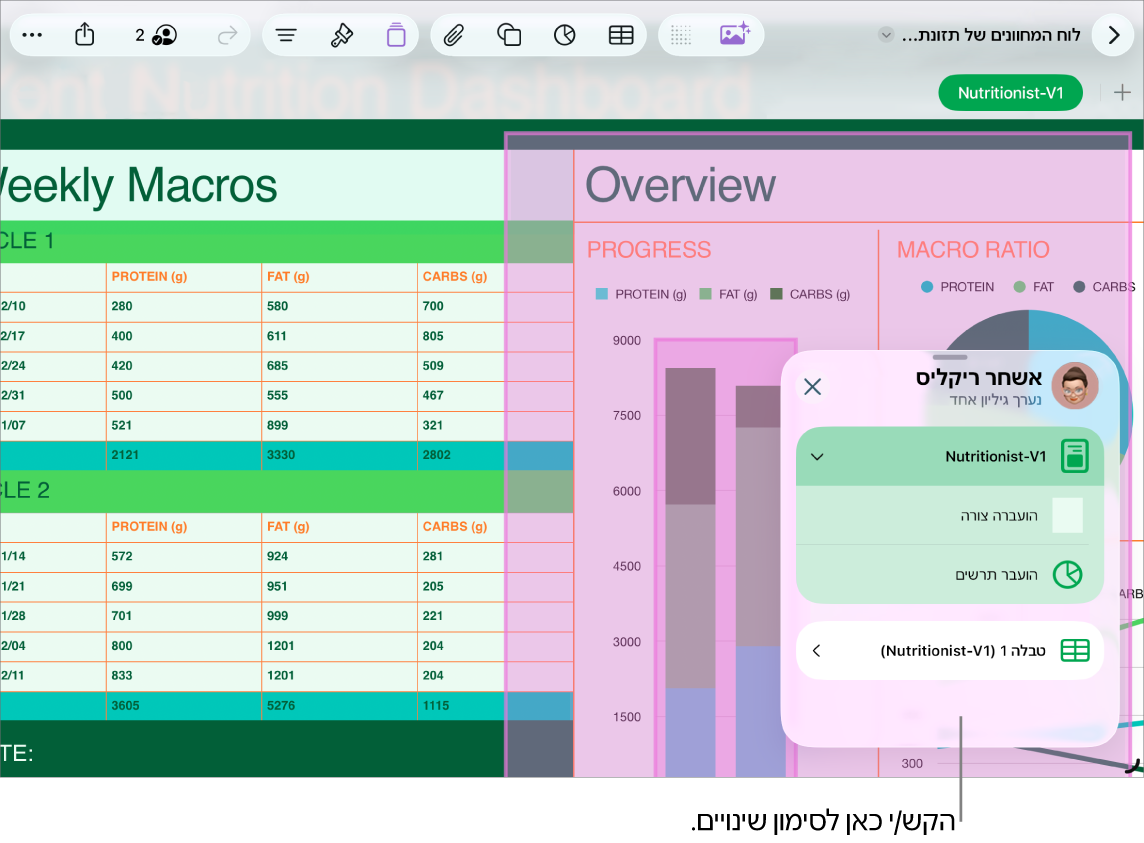Tap the Share icon in the toolbar

[85, 34]
